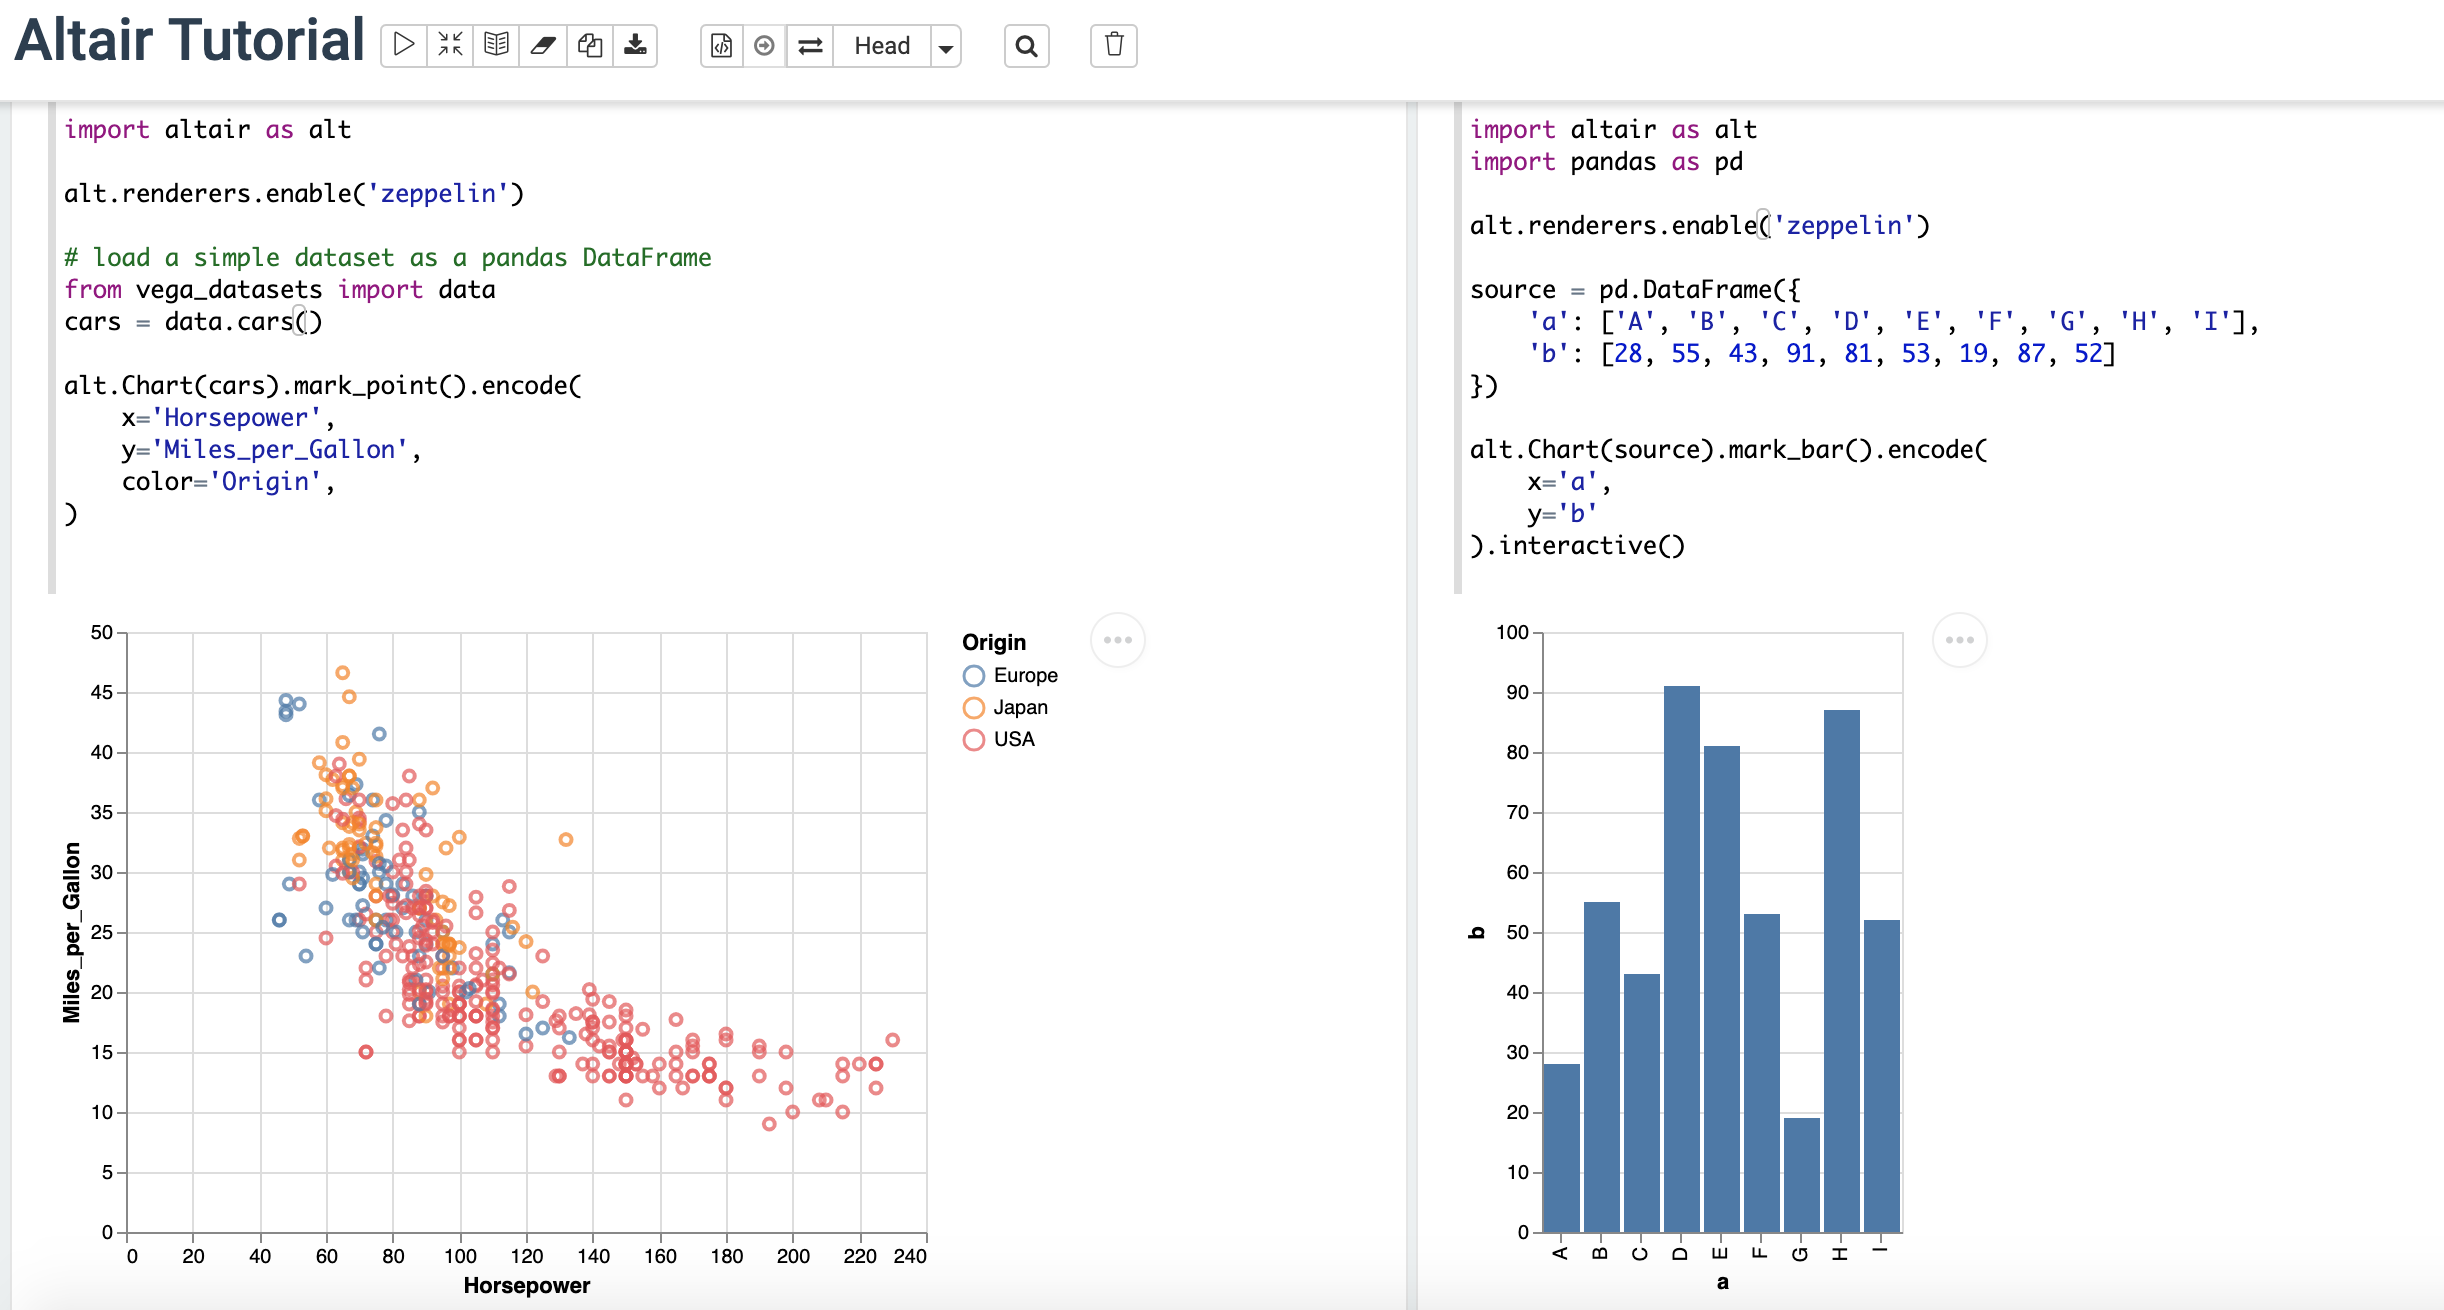Click the Europe legend circle symbol
The height and width of the screenshot is (1310, 2444).
pyautogui.click(x=974, y=676)
